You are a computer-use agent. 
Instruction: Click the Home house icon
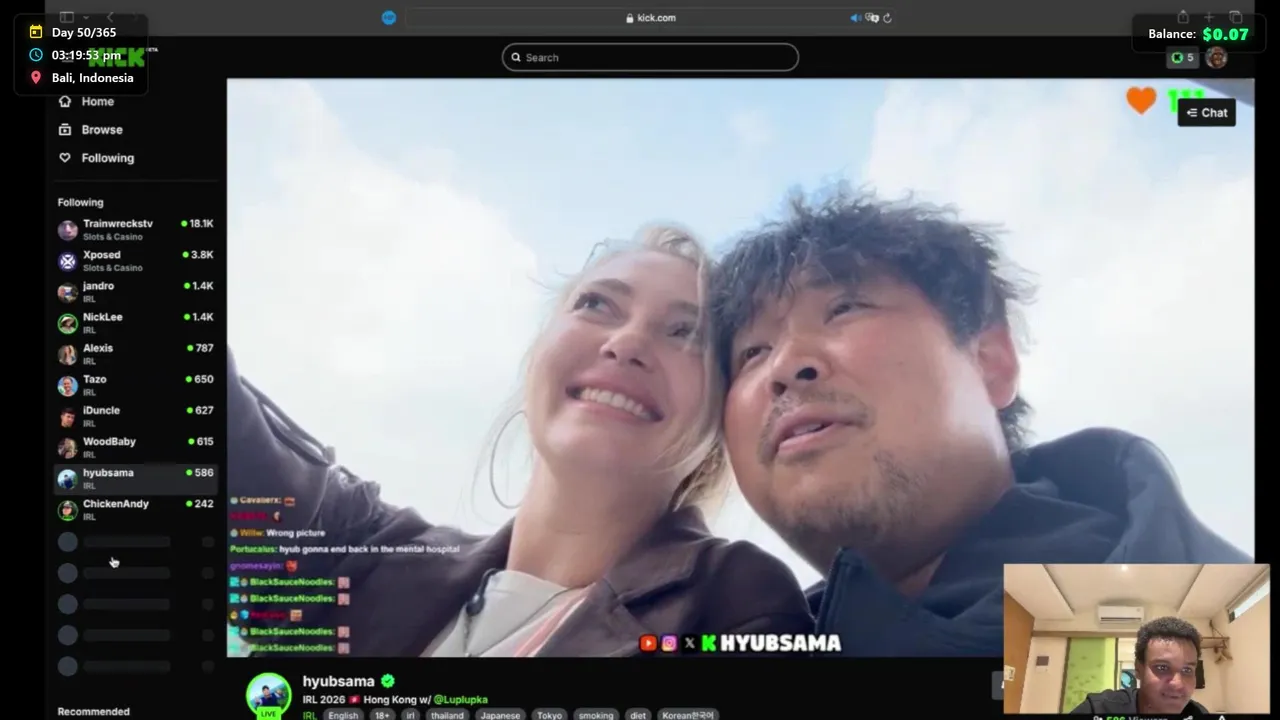[x=65, y=101]
